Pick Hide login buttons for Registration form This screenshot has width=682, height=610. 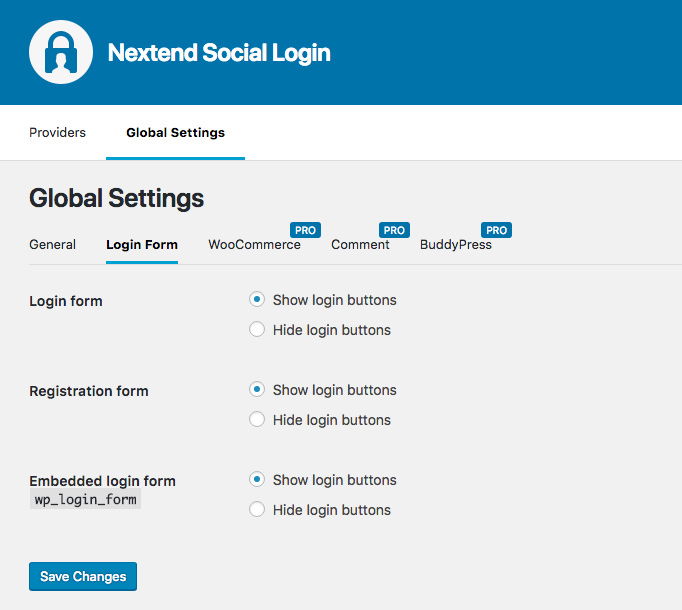257,420
